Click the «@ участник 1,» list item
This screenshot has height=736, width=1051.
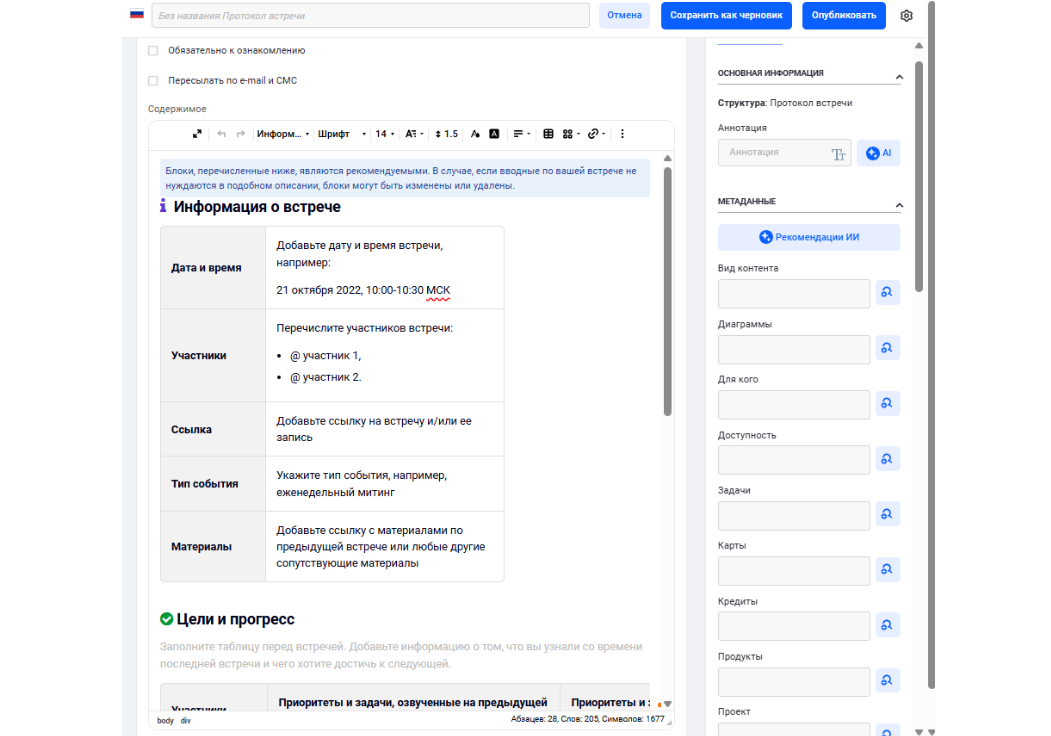[x=325, y=356]
